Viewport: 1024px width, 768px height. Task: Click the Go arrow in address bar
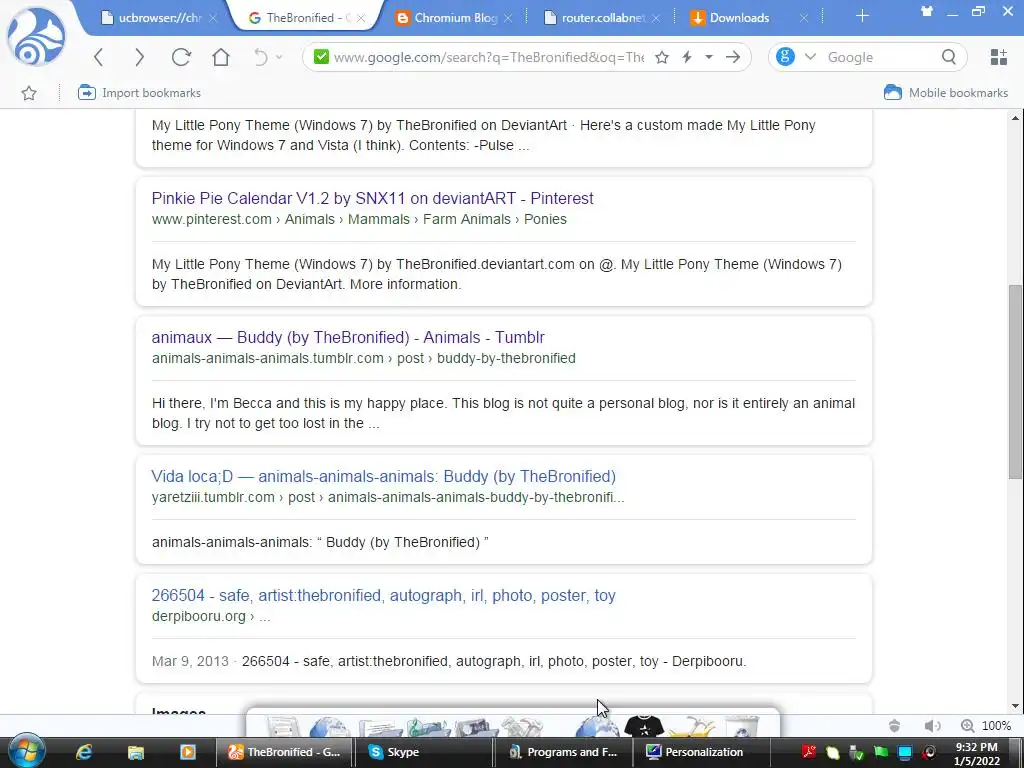[x=733, y=57]
